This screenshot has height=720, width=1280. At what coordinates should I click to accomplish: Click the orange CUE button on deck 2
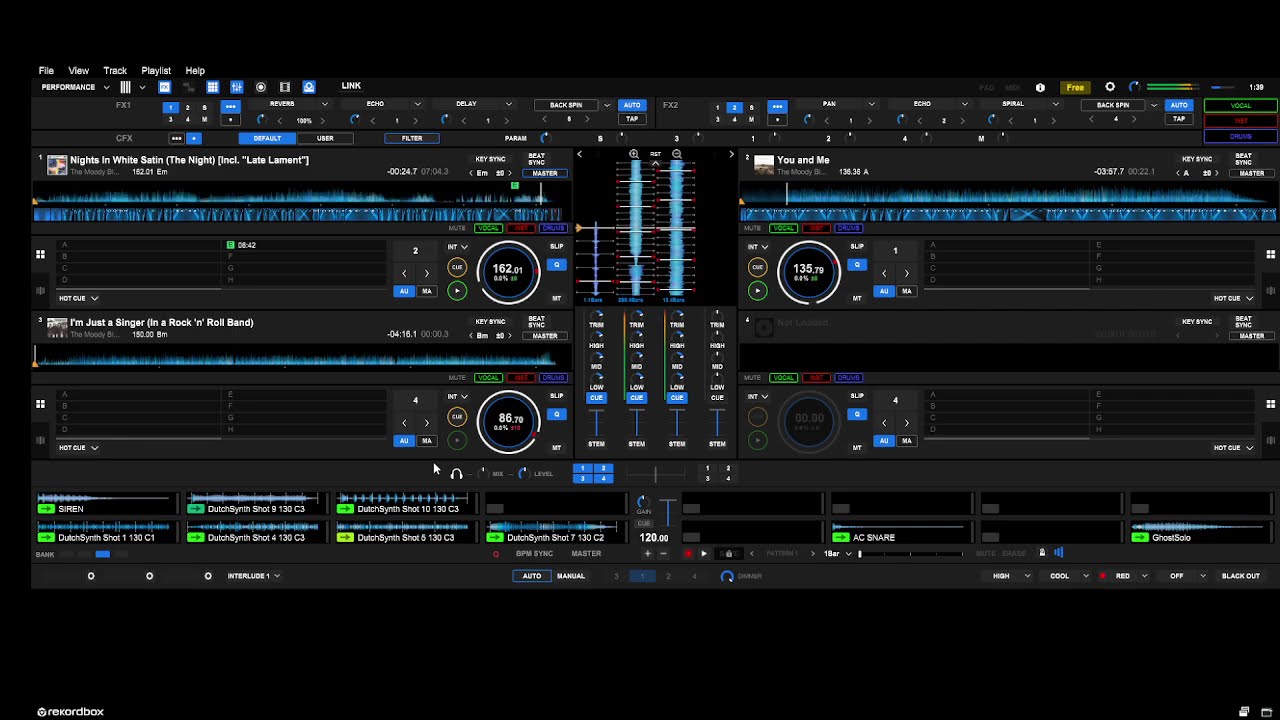pos(757,267)
